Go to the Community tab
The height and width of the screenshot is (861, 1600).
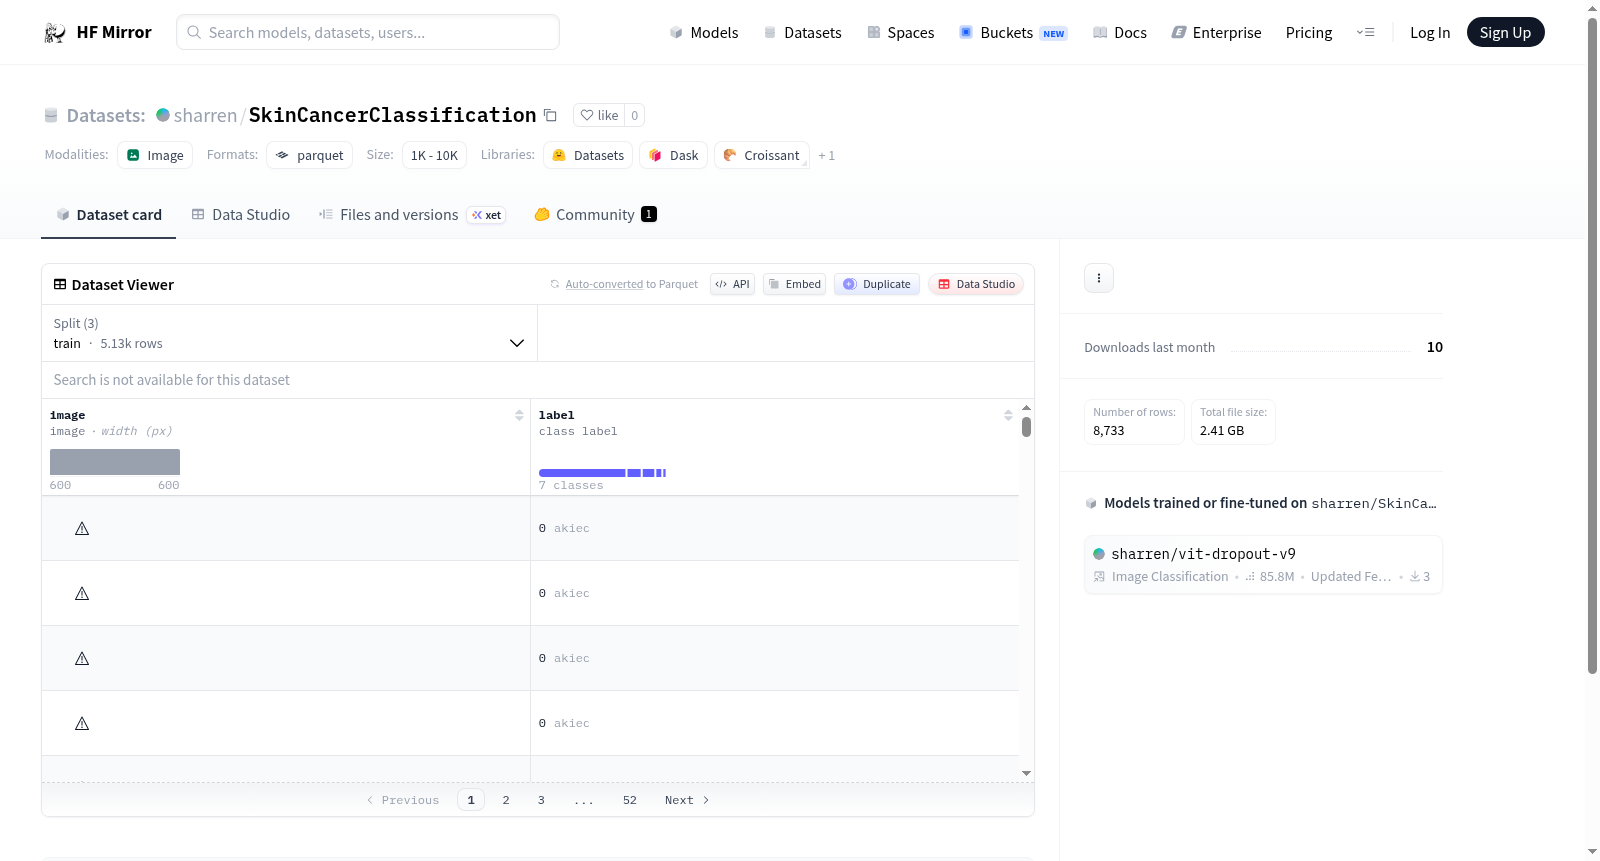596,215
